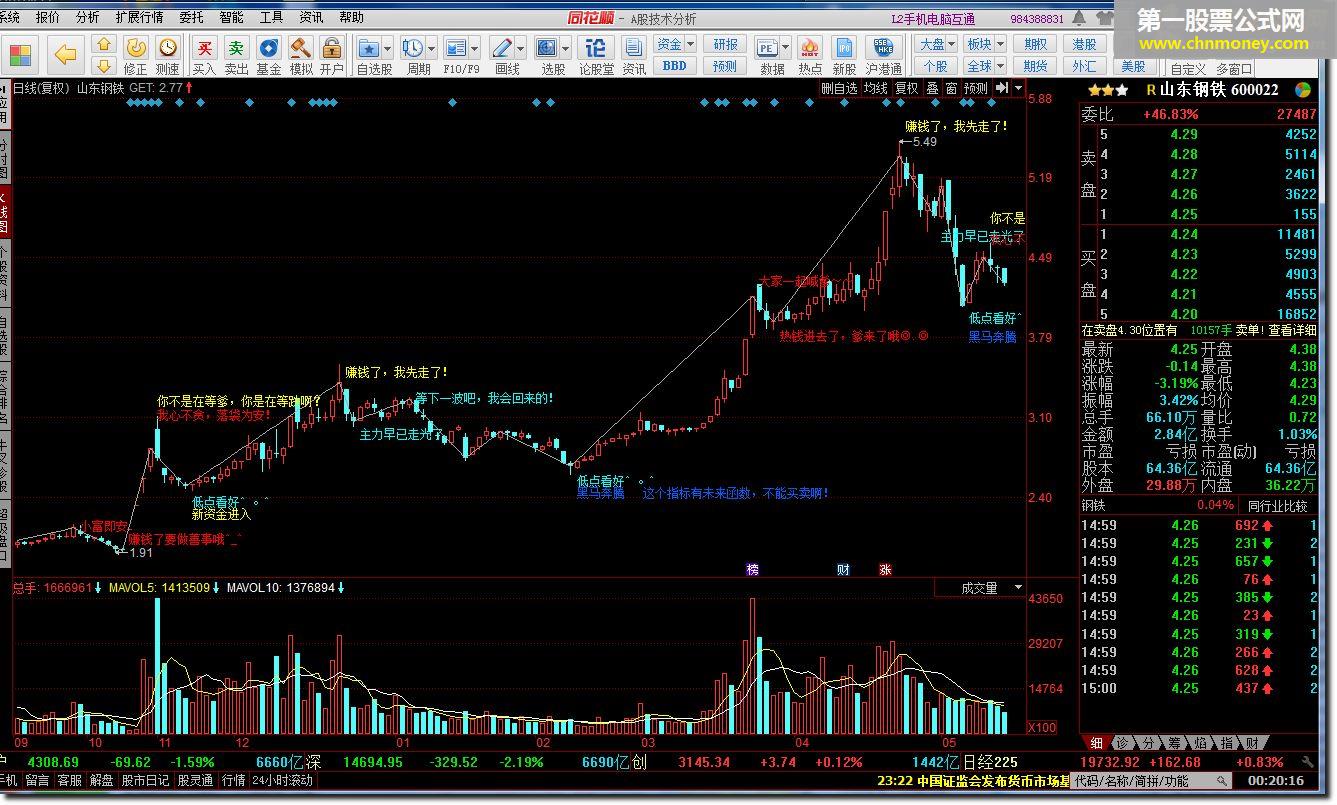Image resolution: width=1337 pixels, height=805 pixels.
Task: Click the 期权 options button
Action: pos(1036,45)
